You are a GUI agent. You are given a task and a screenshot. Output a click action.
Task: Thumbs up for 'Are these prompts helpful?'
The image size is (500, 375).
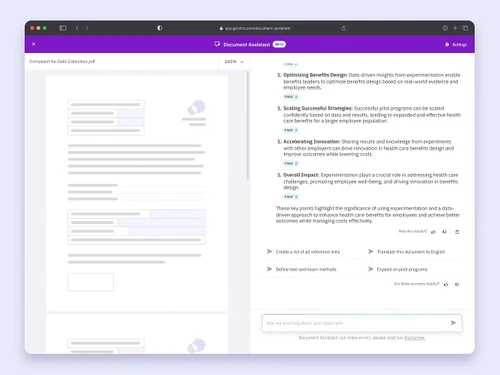446,284
